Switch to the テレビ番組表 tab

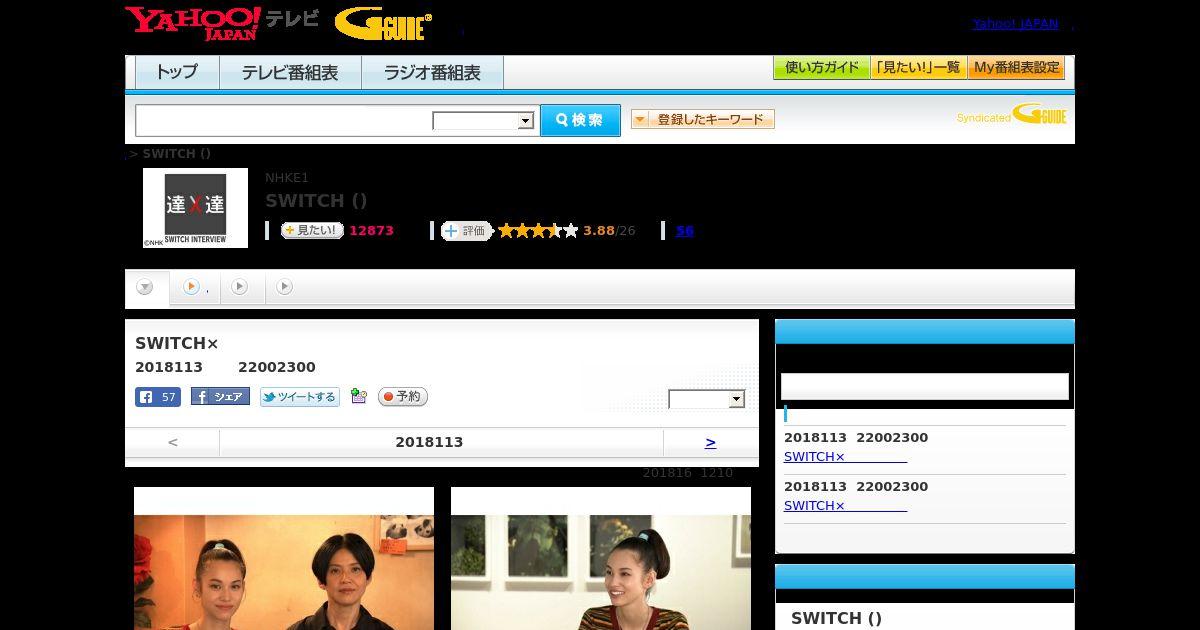(290, 72)
